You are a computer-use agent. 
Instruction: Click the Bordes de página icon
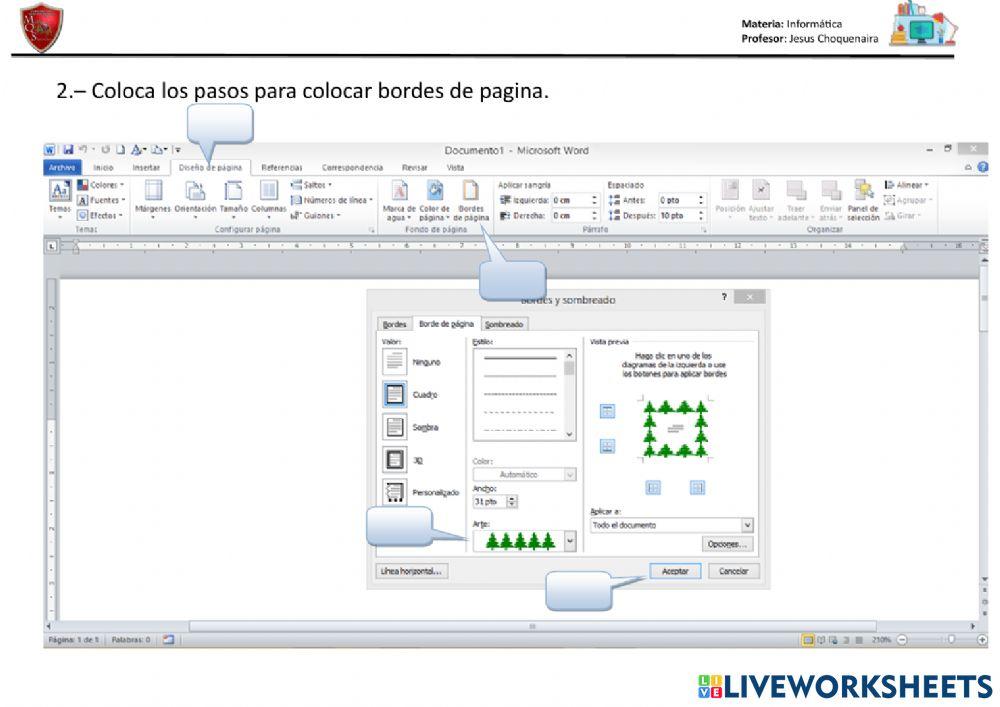click(x=470, y=191)
